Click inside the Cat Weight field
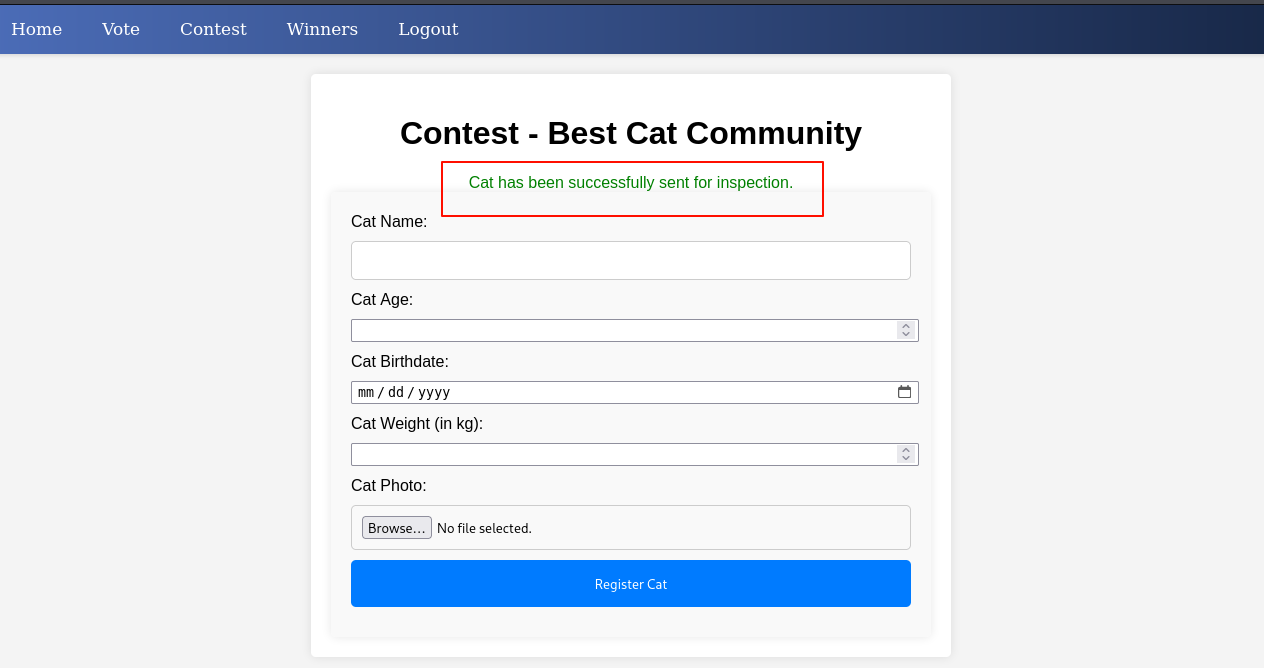 tap(620, 455)
